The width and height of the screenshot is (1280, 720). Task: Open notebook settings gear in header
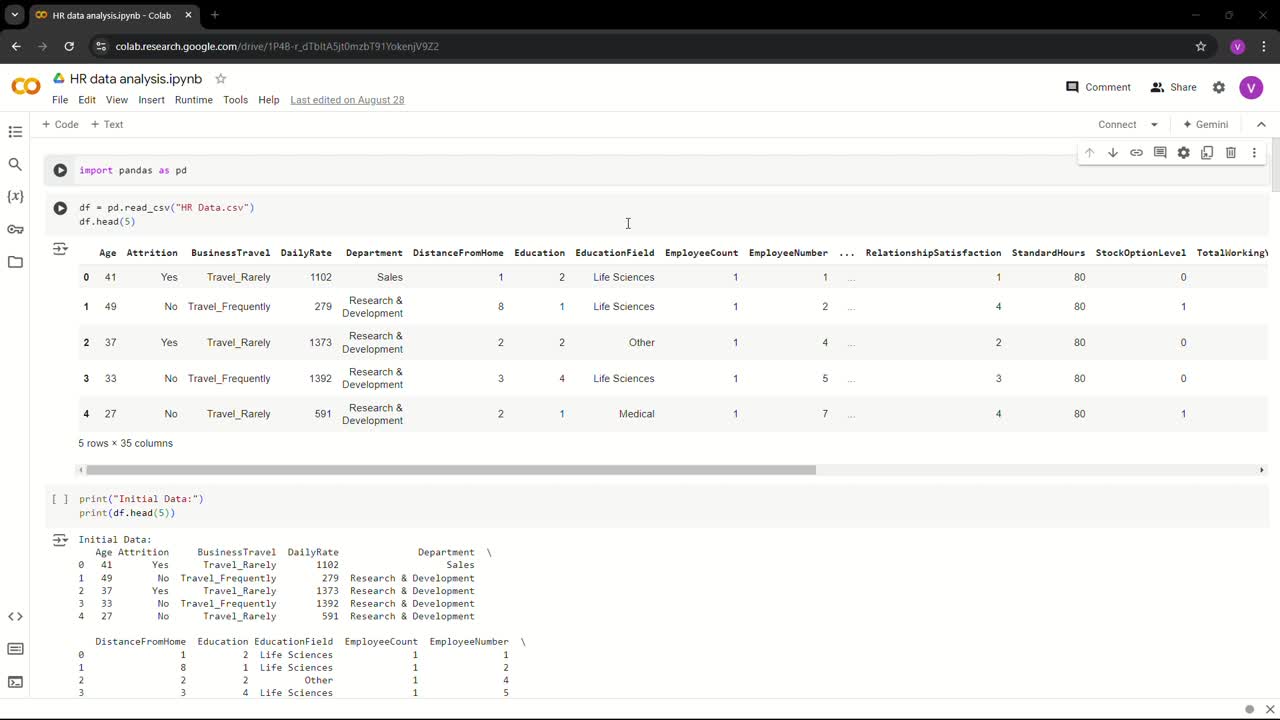[1219, 87]
